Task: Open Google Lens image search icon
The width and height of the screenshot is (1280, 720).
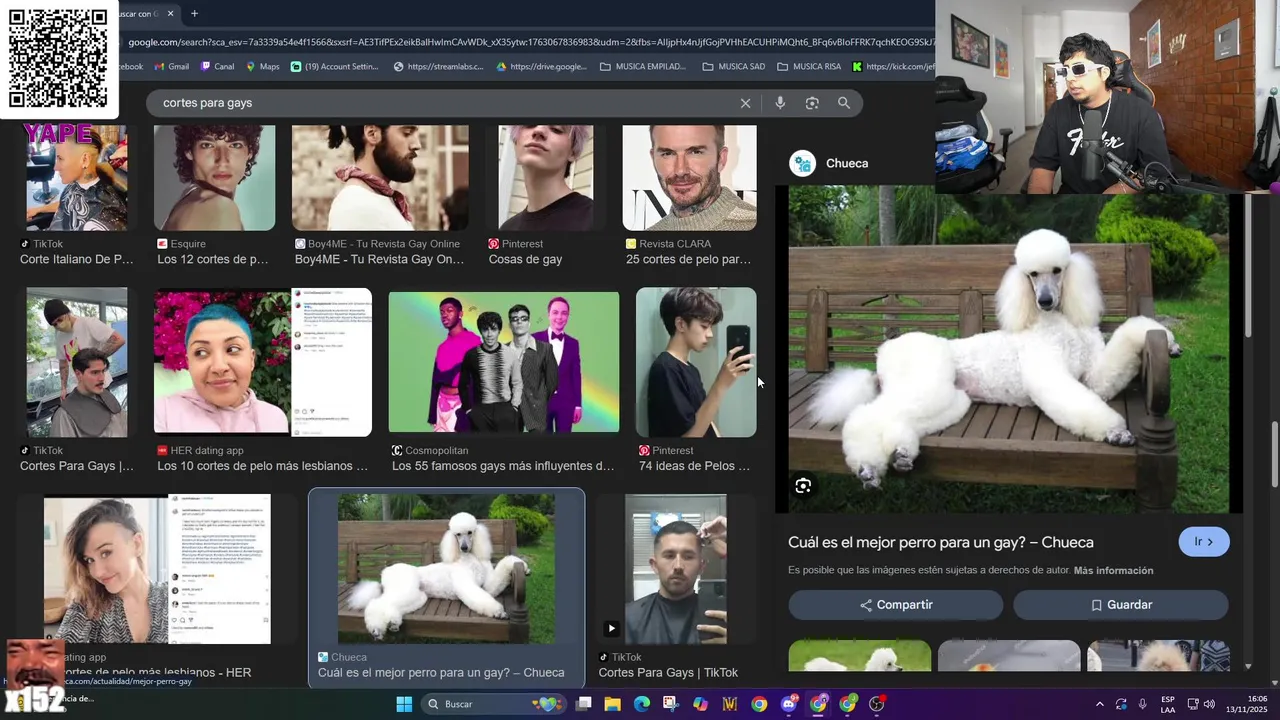Action: pos(812,103)
